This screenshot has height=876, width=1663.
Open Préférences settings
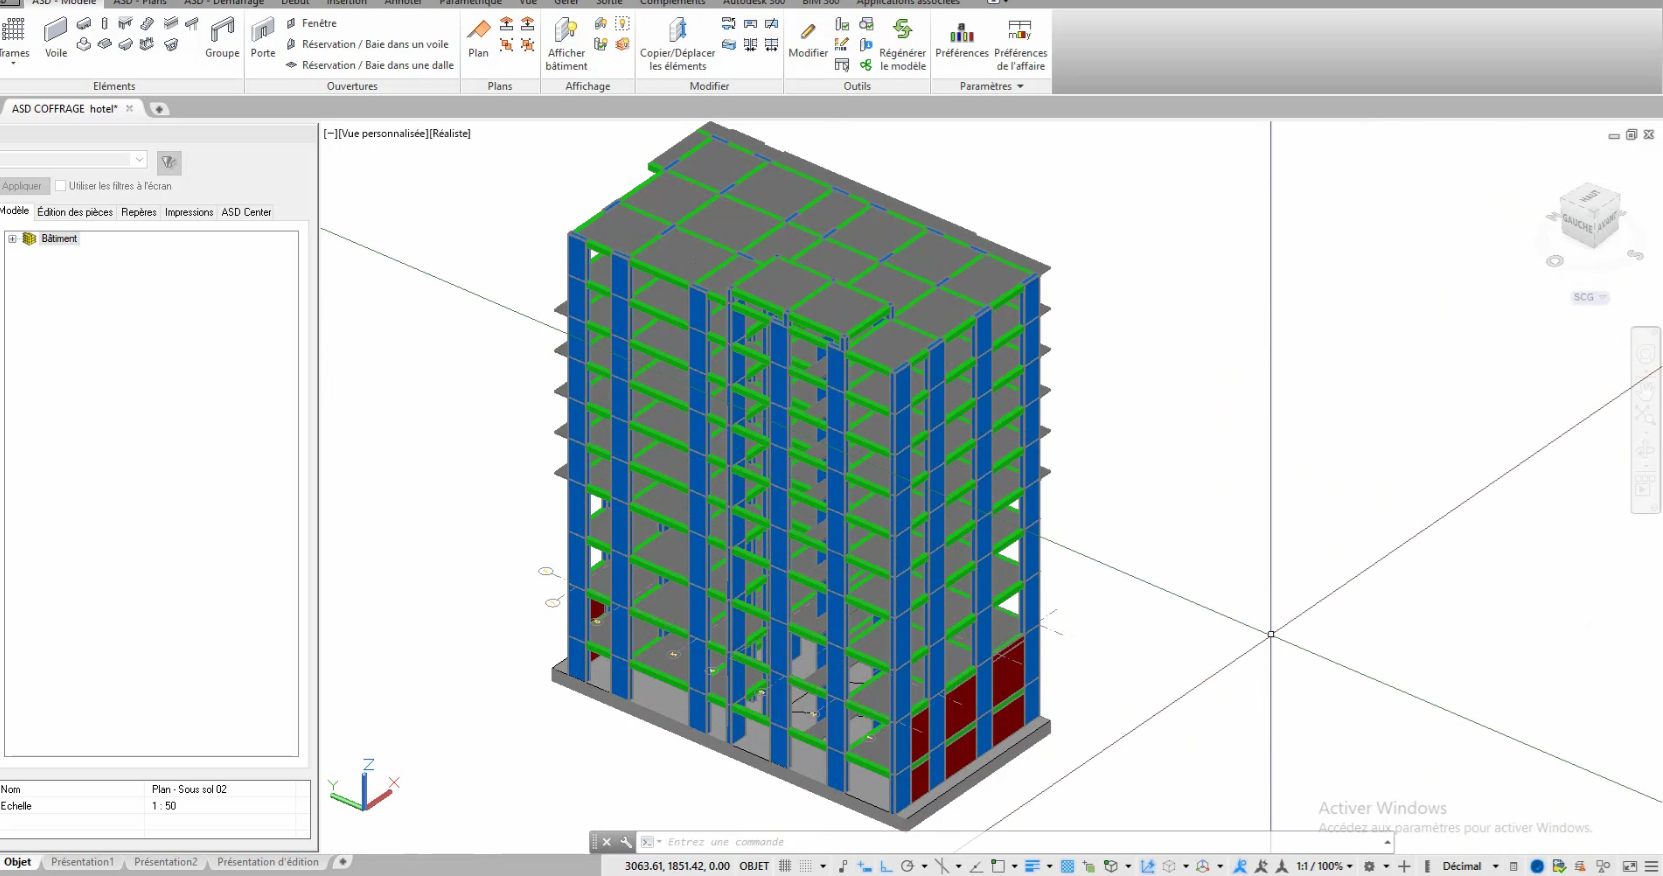[962, 38]
